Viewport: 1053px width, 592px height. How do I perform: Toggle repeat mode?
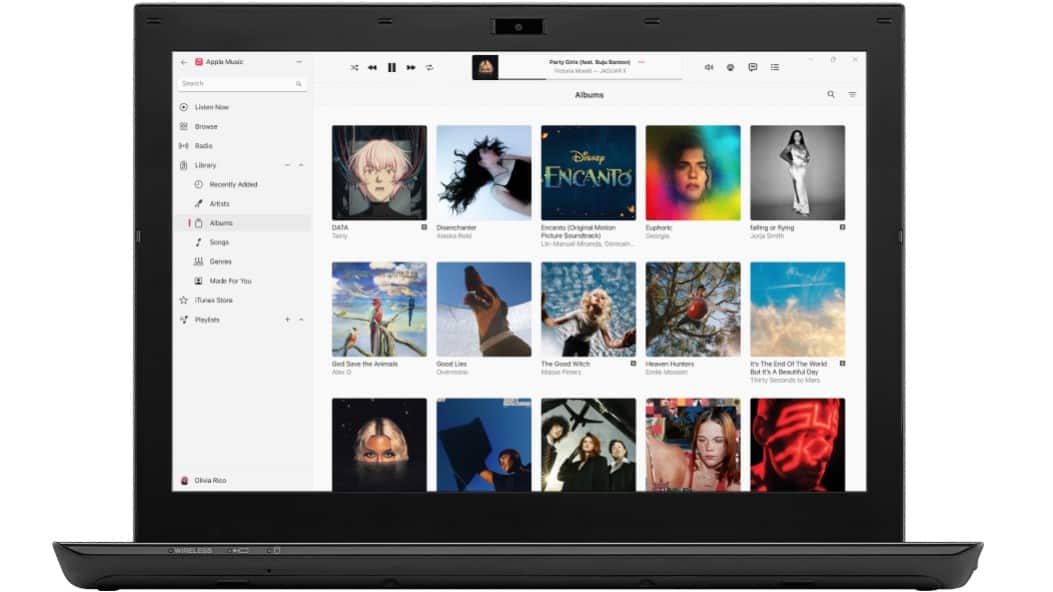coord(429,67)
